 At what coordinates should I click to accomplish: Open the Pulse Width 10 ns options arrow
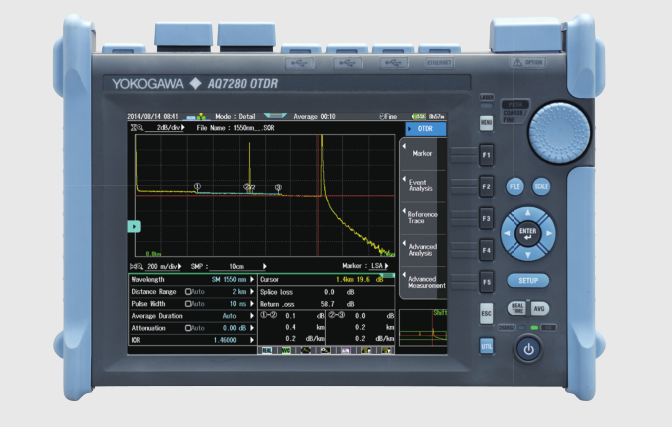pos(252,304)
